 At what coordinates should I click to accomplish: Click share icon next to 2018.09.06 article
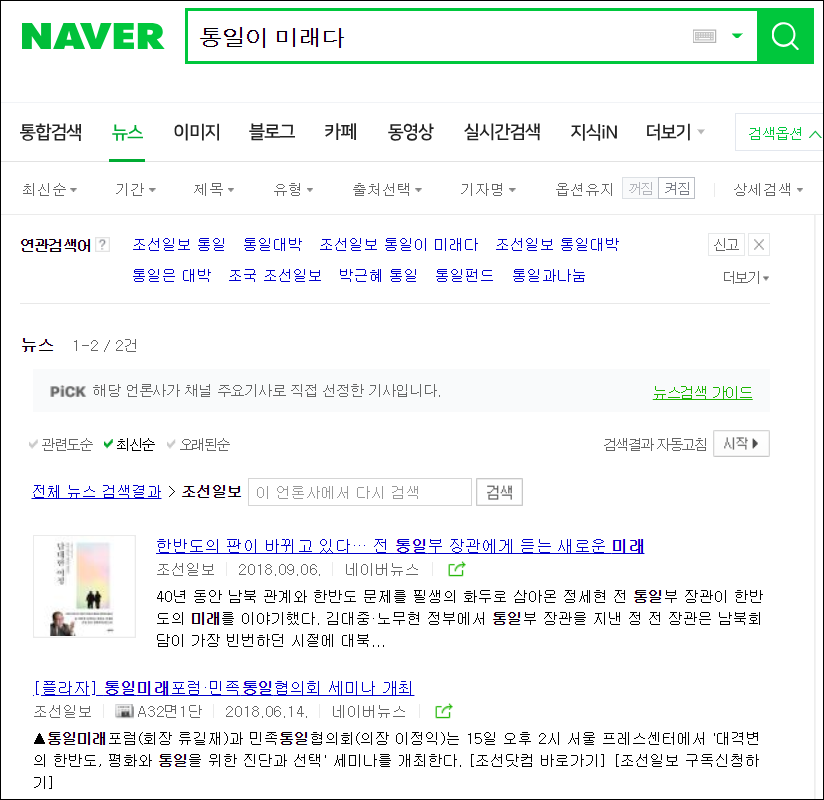[456, 569]
